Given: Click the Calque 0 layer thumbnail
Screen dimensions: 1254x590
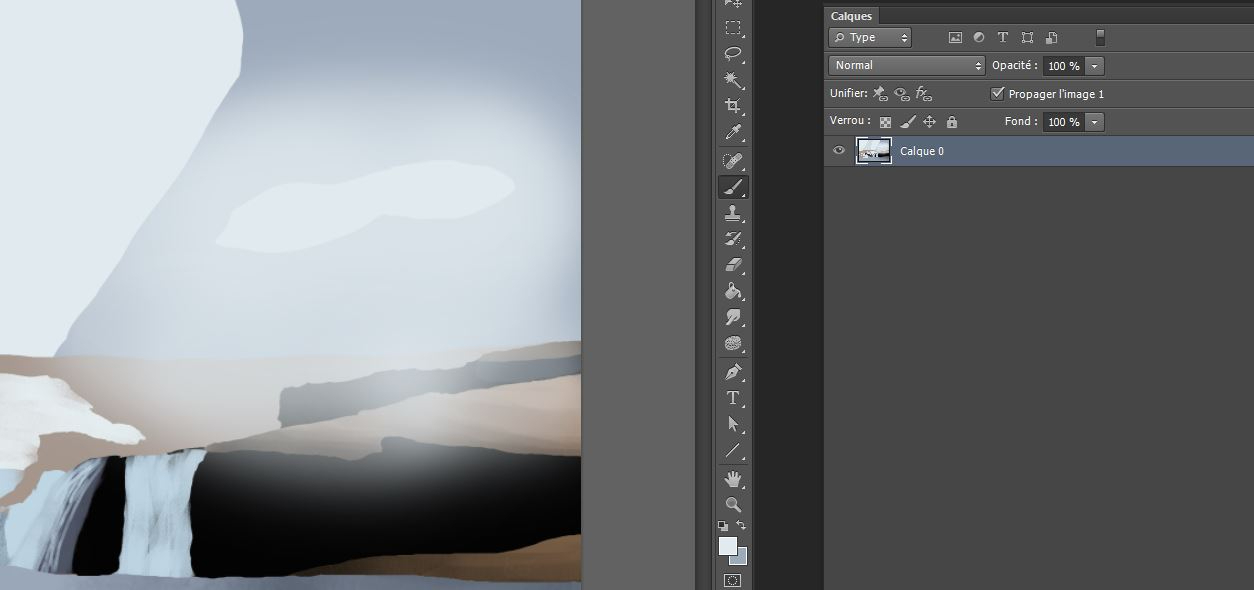Looking at the screenshot, I should [x=874, y=151].
